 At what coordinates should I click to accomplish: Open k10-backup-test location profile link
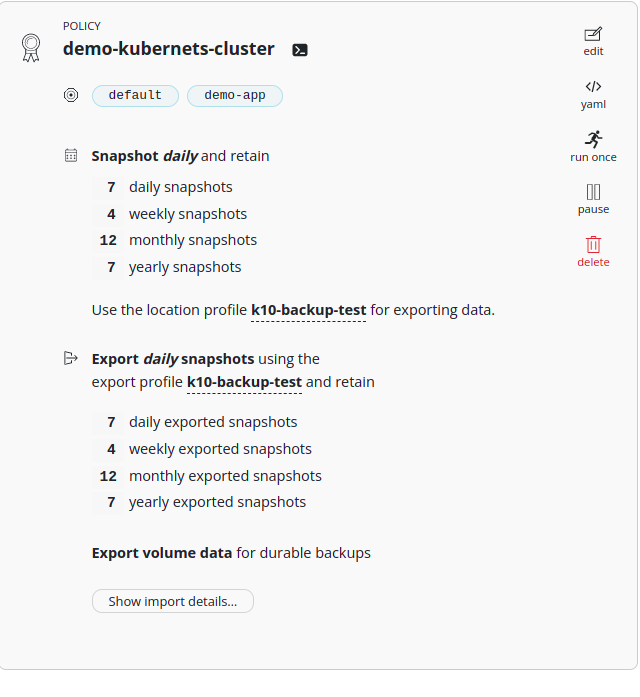[308, 310]
